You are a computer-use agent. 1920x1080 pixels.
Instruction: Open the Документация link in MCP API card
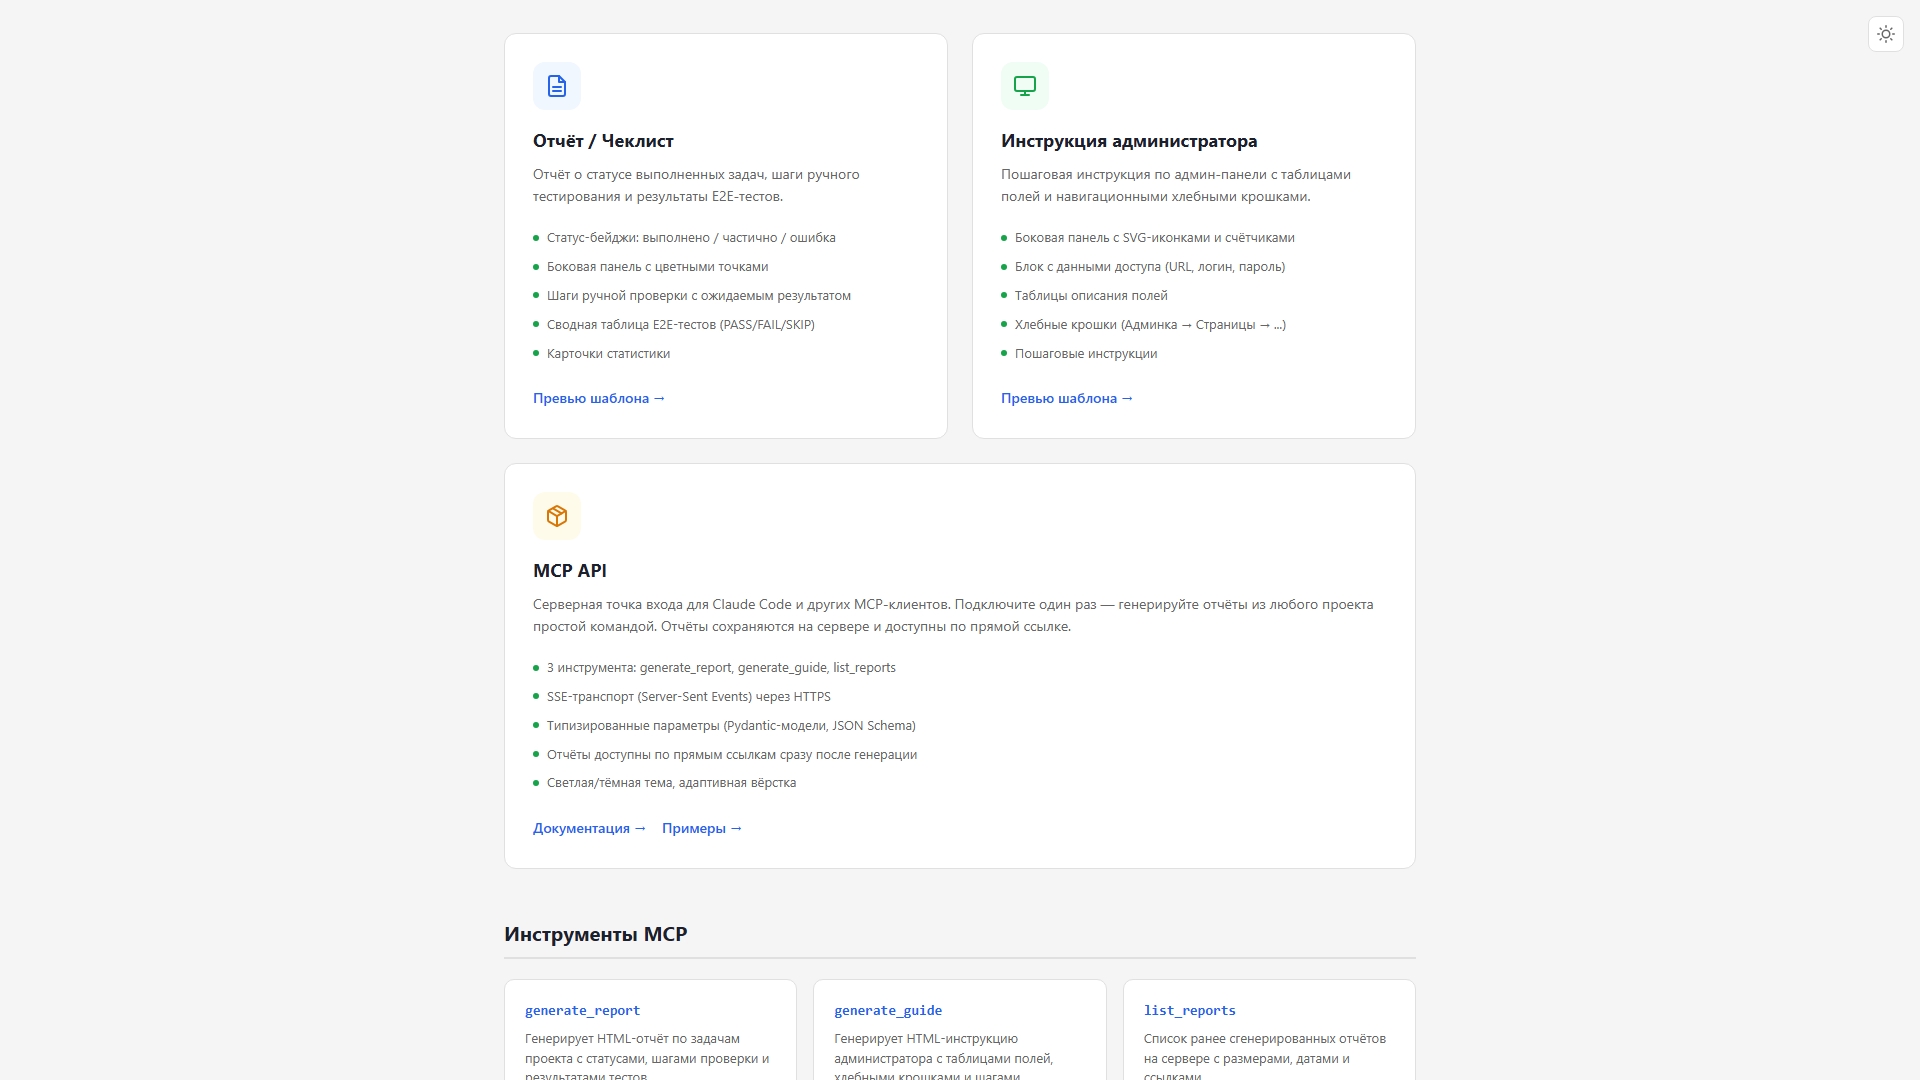(589, 828)
